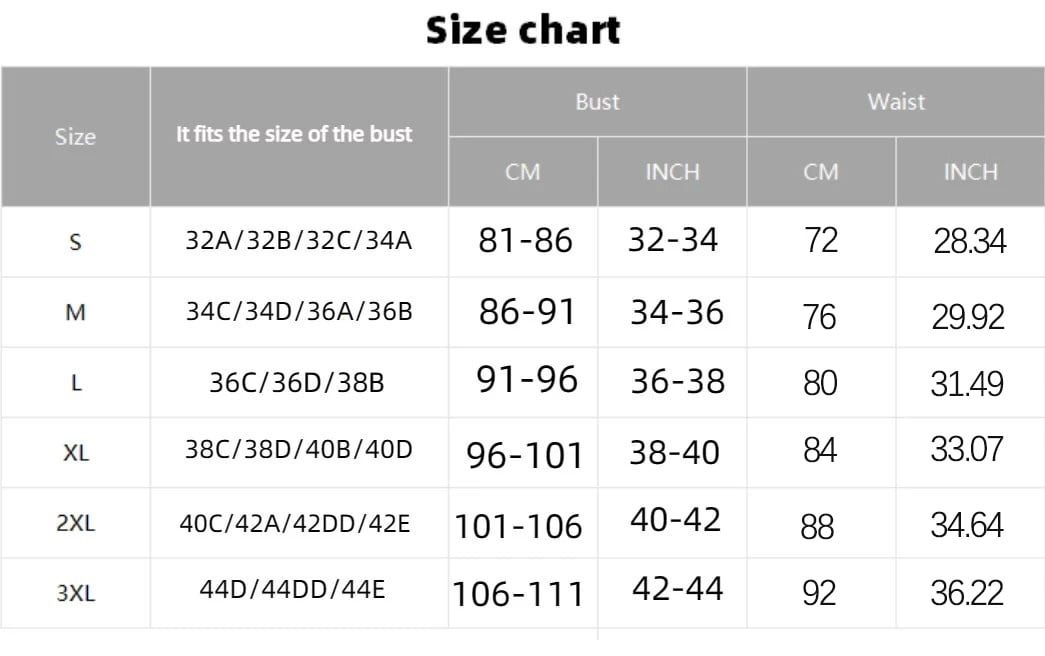Click the "Size" column header
Image resolution: width=1045 pixels, height=656 pixels.
coord(75,137)
